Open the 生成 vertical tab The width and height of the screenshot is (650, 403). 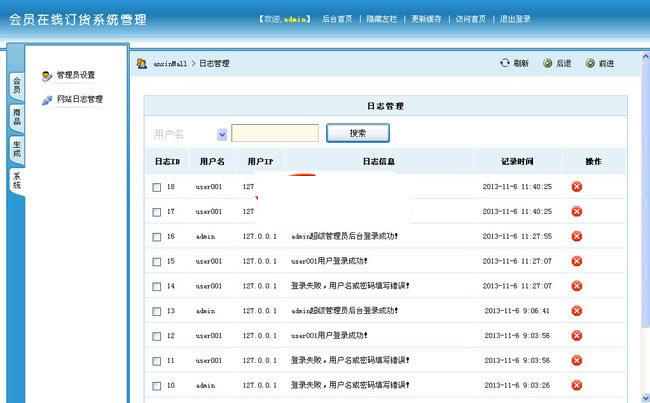pyautogui.click(x=16, y=148)
